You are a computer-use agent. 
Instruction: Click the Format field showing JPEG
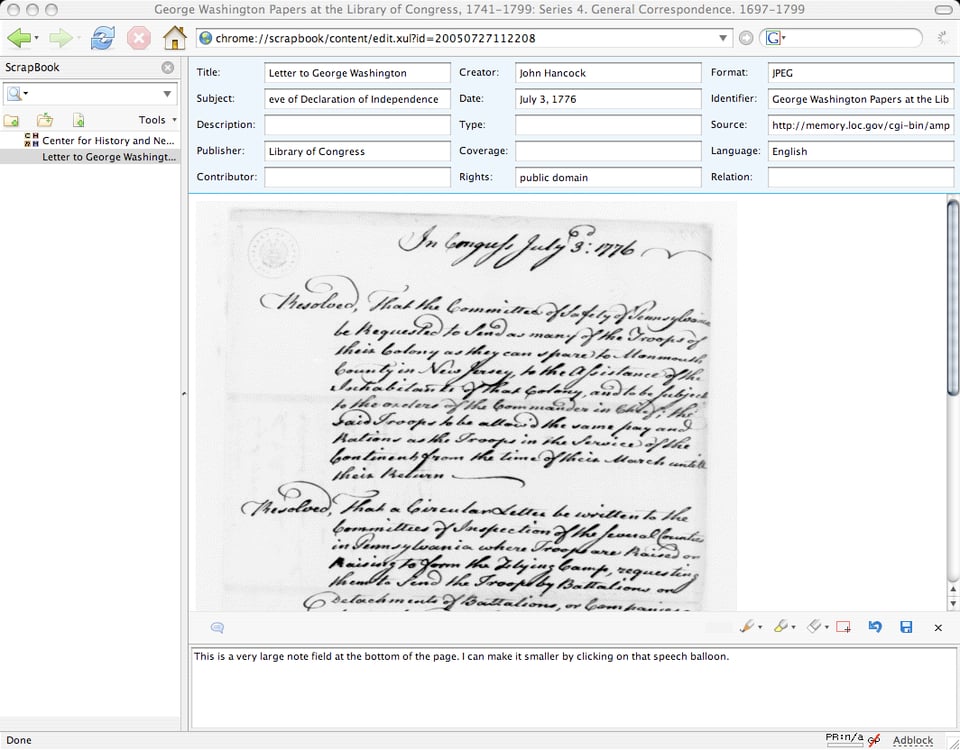pyautogui.click(x=861, y=73)
